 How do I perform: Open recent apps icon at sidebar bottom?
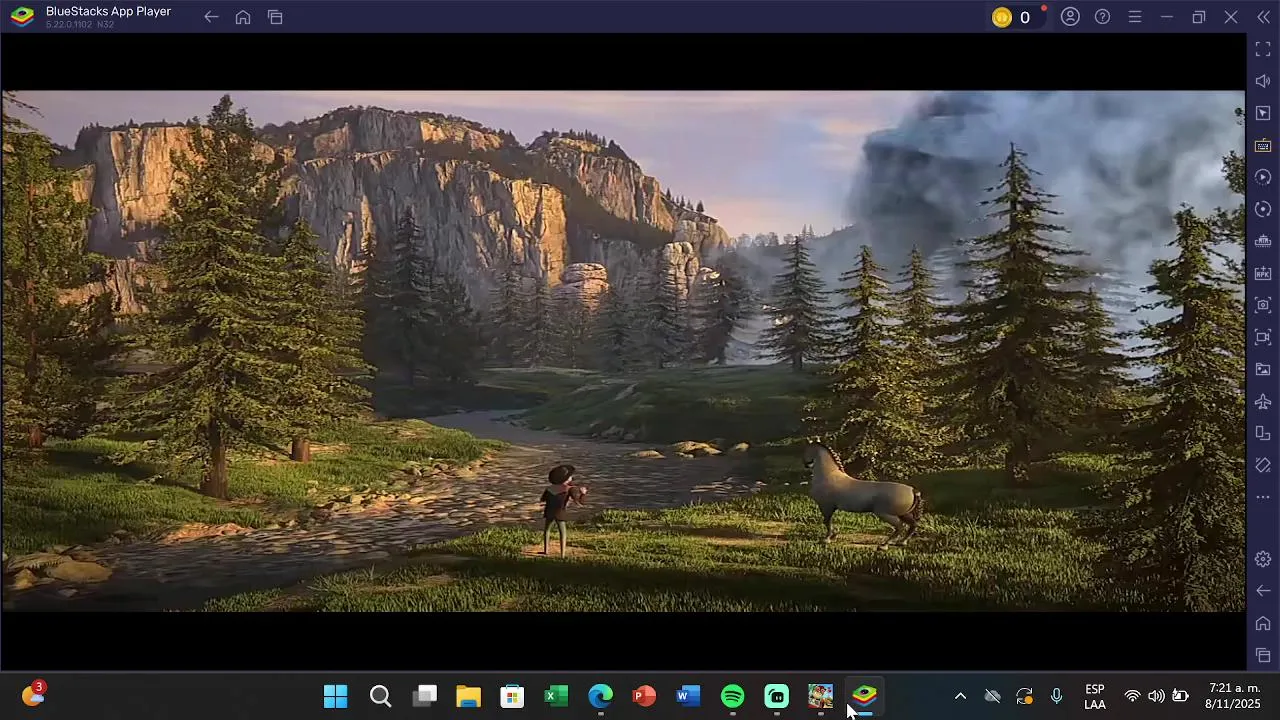coord(1263,655)
